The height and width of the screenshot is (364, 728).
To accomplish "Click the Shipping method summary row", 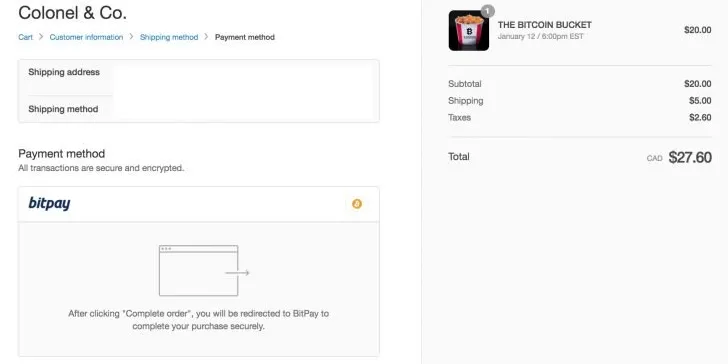I will 199,109.
